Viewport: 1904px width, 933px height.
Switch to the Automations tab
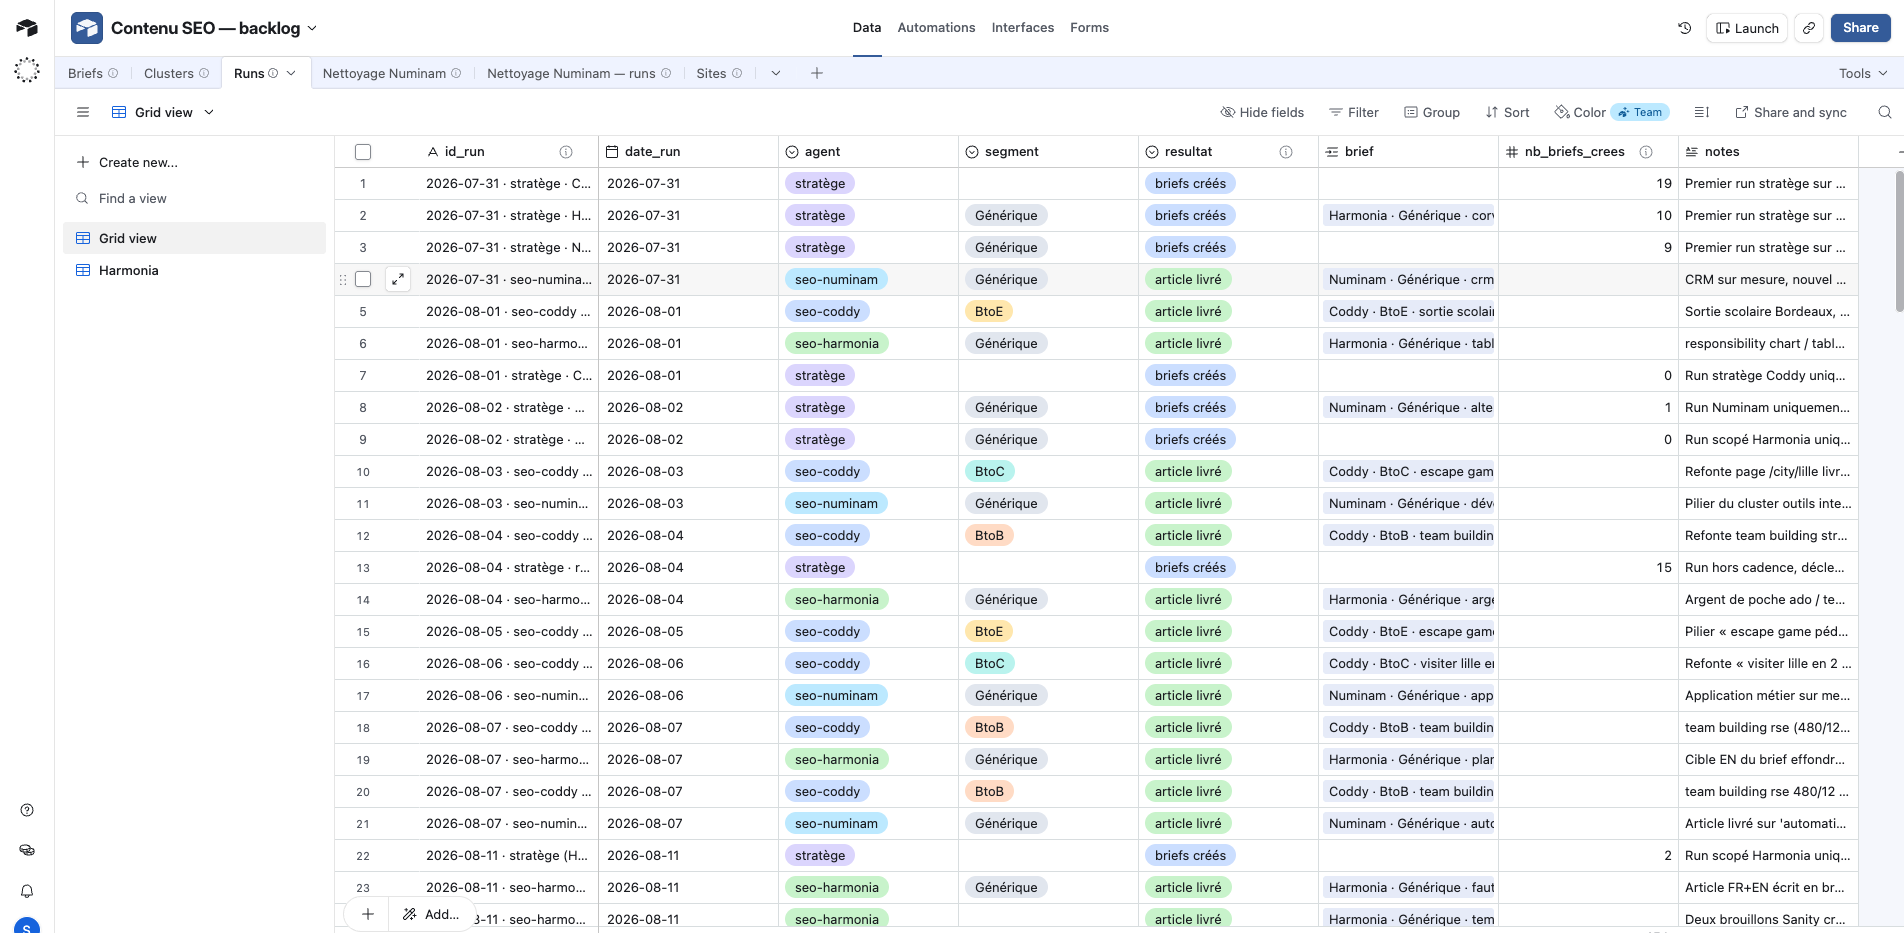pyautogui.click(x=936, y=28)
